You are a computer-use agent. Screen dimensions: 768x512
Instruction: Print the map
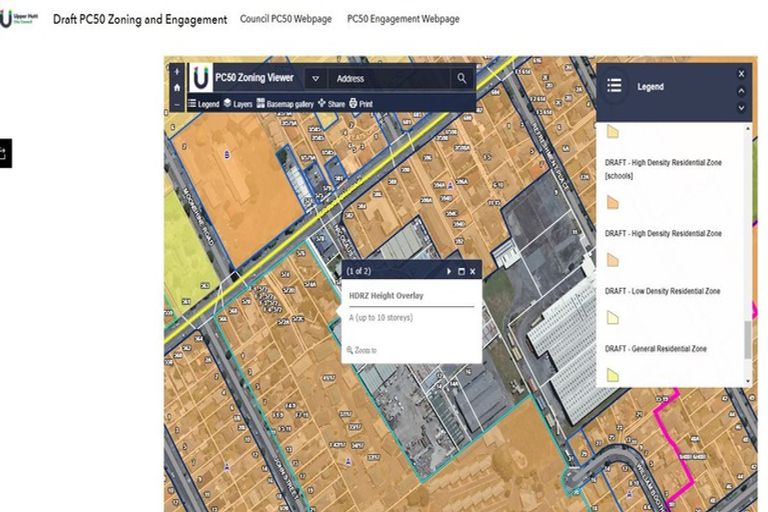(x=361, y=103)
